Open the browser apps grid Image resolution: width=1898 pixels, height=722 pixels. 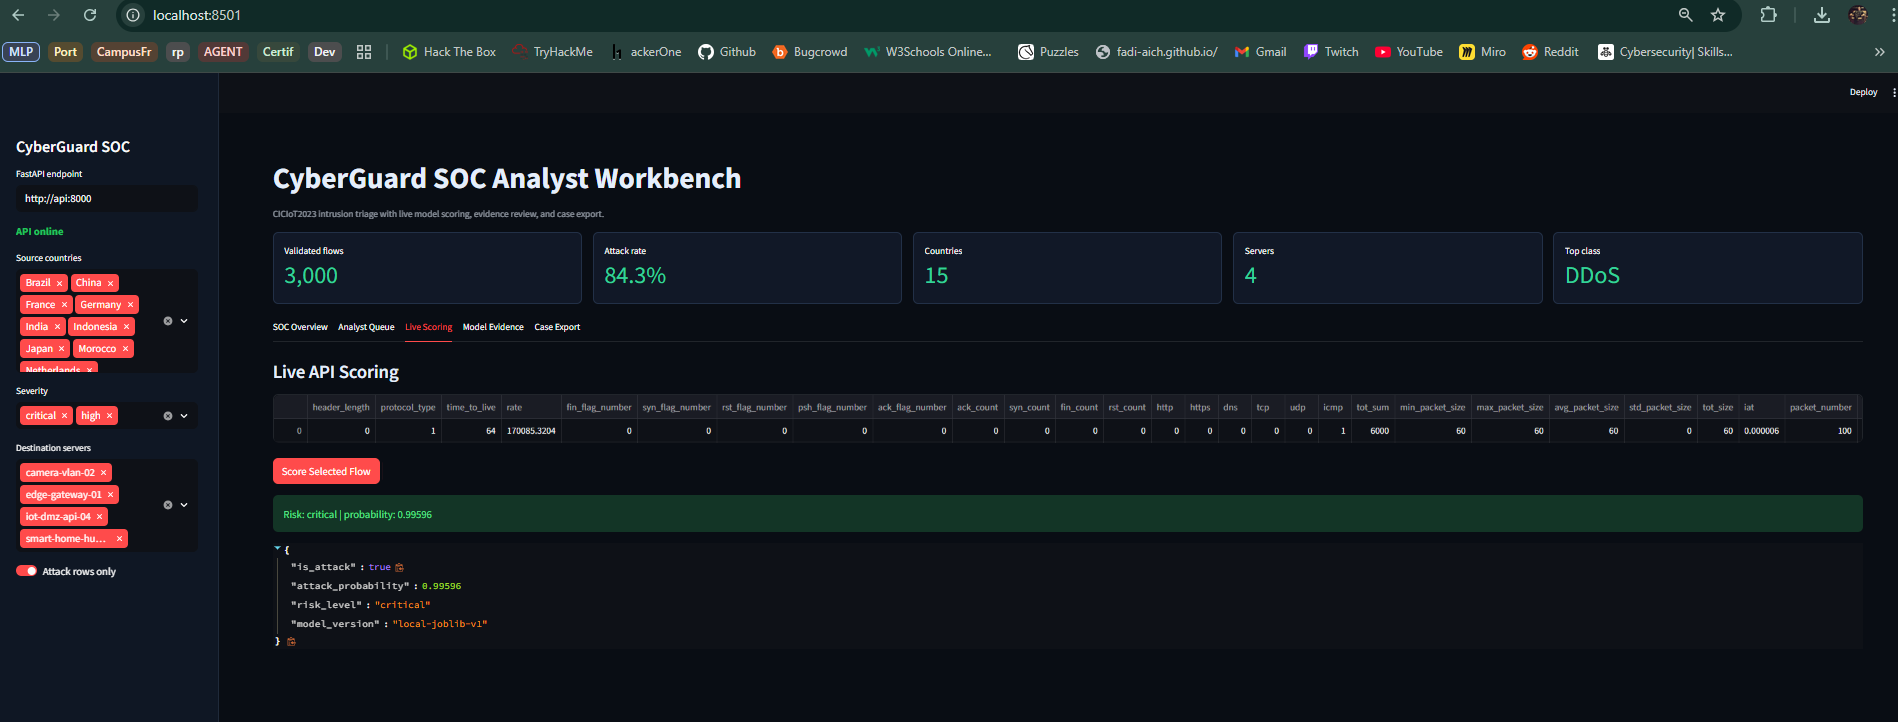pos(364,52)
